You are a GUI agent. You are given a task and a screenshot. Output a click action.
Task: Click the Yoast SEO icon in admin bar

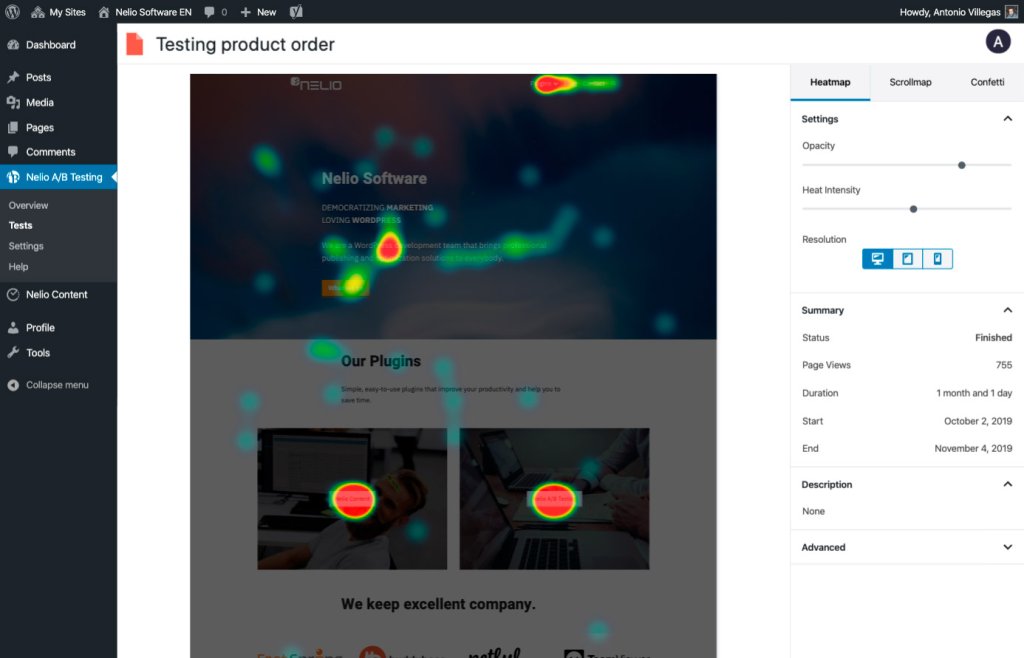point(296,12)
